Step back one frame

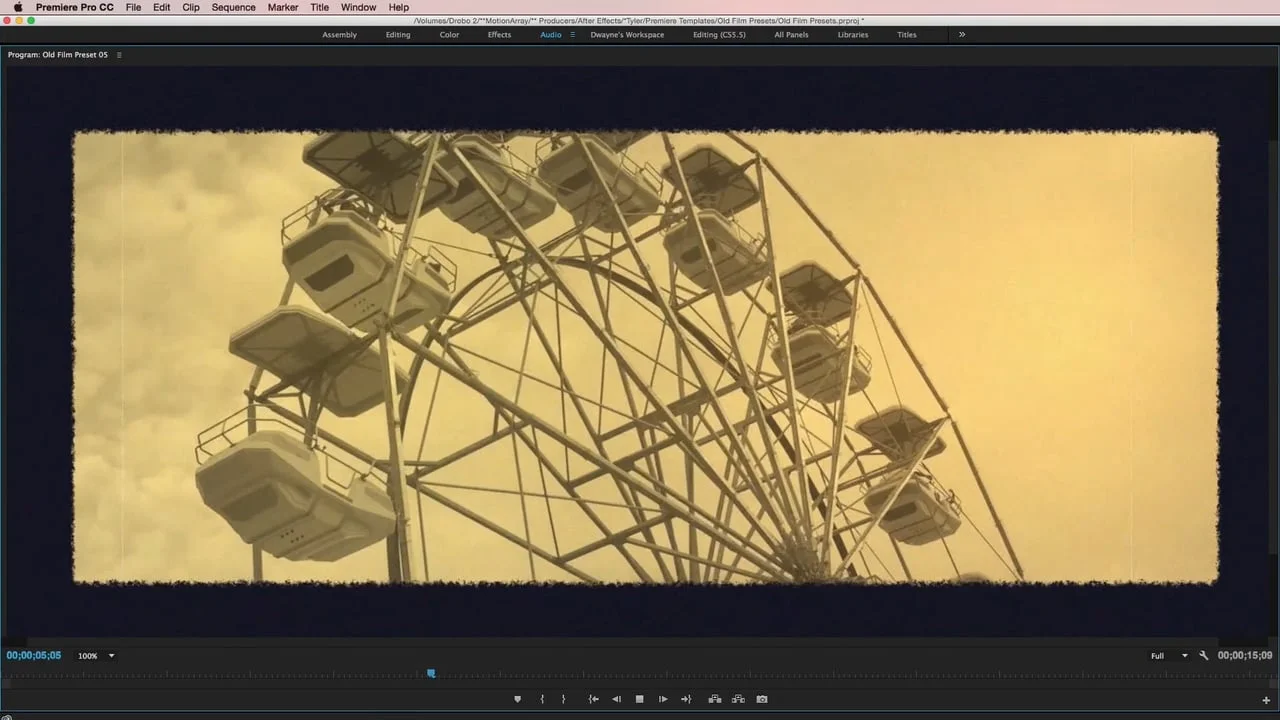click(616, 699)
